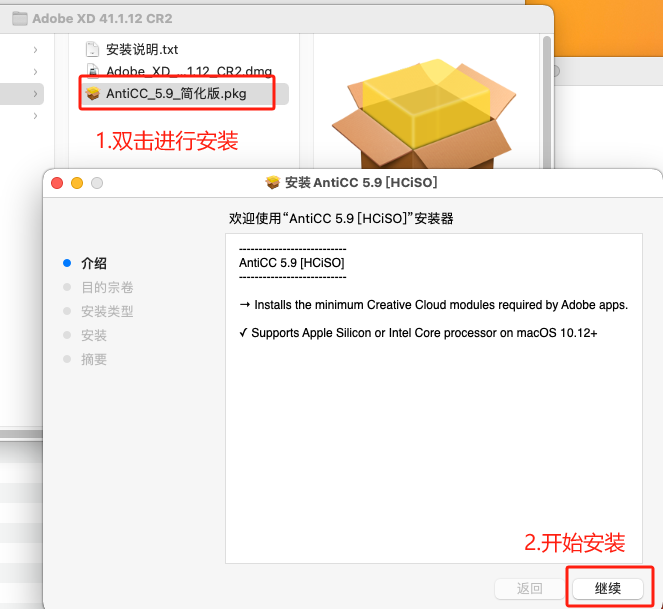This screenshot has height=609, width=663.
Task: Select the Adobe_XD dmg file in Finder
Action: 189,71
